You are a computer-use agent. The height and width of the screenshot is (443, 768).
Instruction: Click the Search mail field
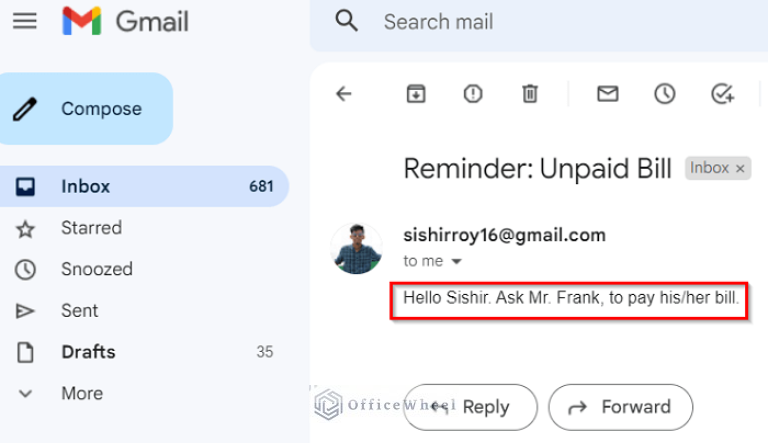click(540, 21)
